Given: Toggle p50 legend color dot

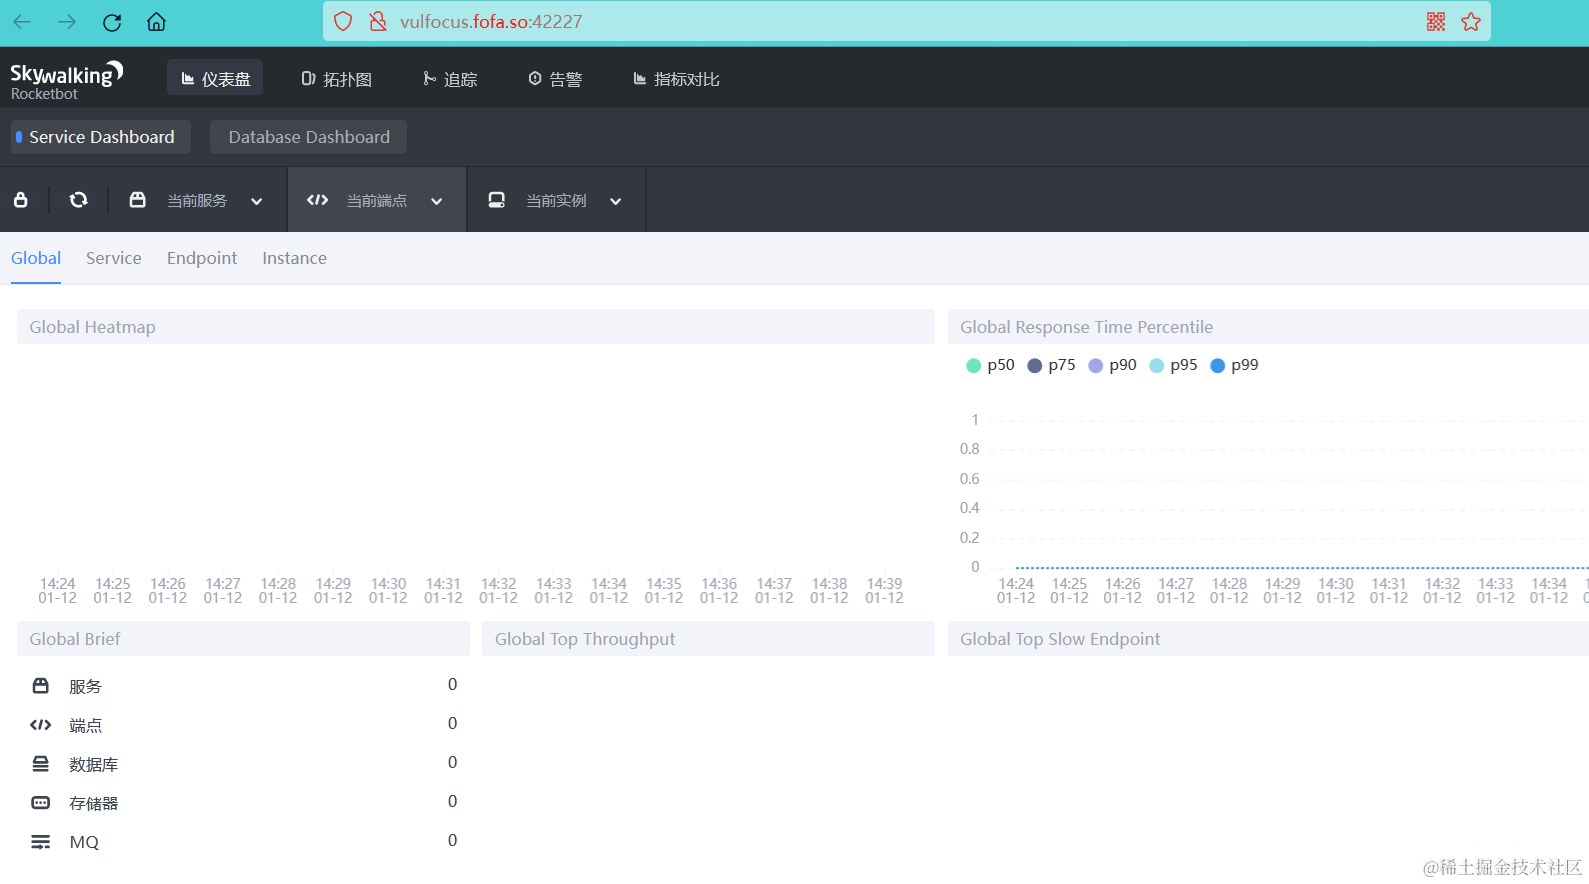Looking at the screenshot, I should (x=974, y=366).
